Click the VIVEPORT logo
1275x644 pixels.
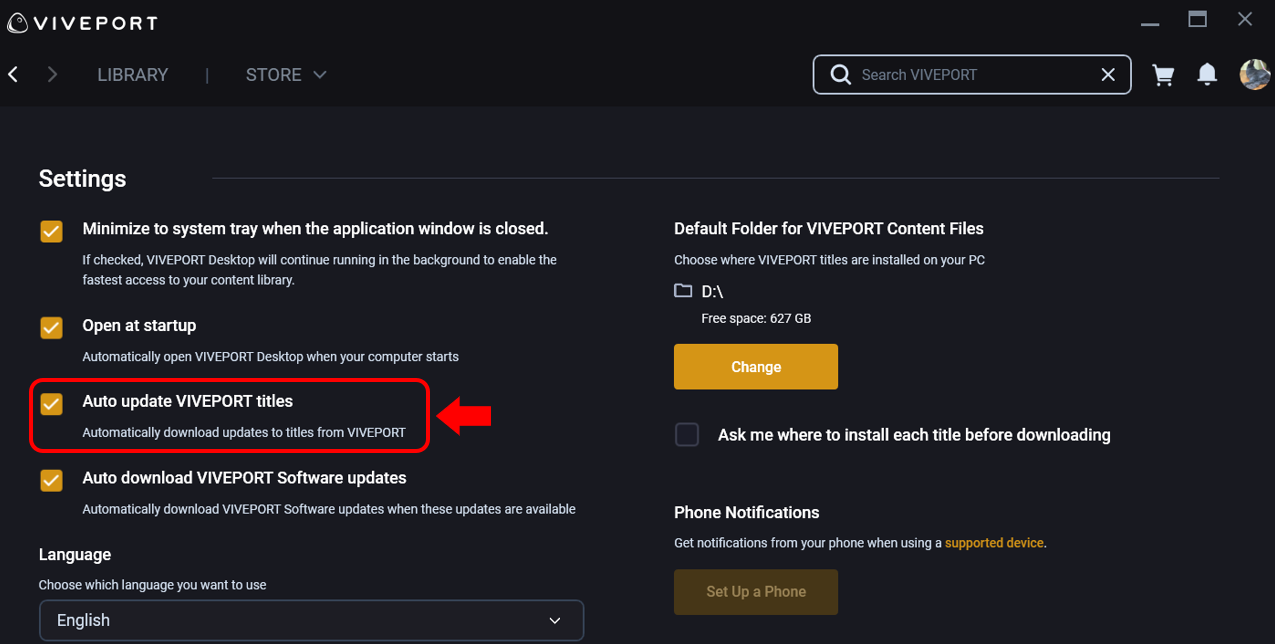[81, 22]
